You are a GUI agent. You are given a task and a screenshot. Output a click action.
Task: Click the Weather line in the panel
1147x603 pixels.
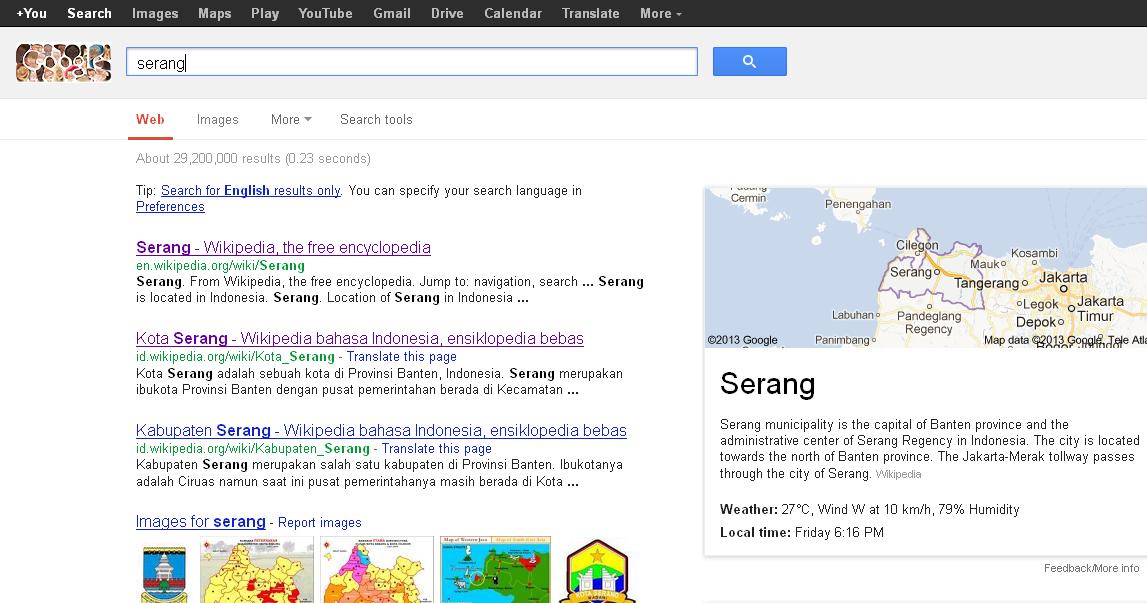click(870, 509)
